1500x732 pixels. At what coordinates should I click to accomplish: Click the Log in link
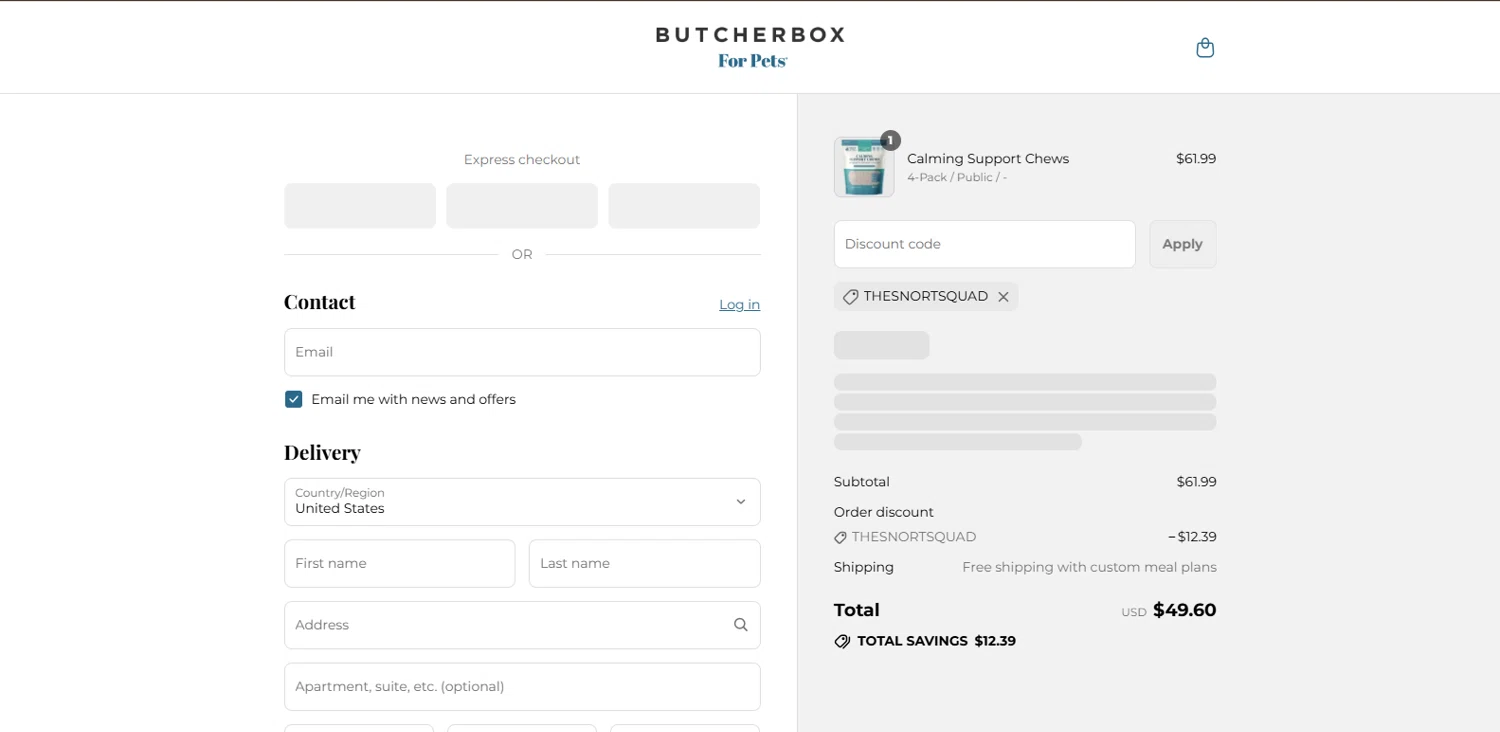point(739,305)
